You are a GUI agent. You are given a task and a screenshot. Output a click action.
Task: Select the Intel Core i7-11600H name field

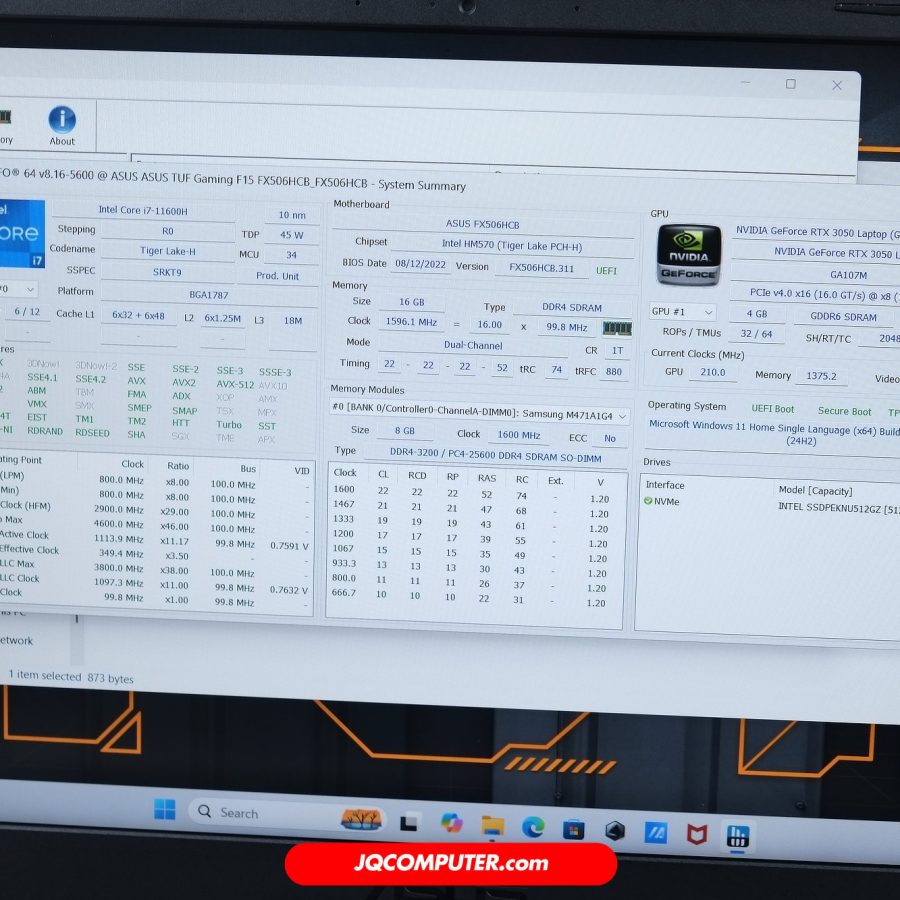click(143, 211)
